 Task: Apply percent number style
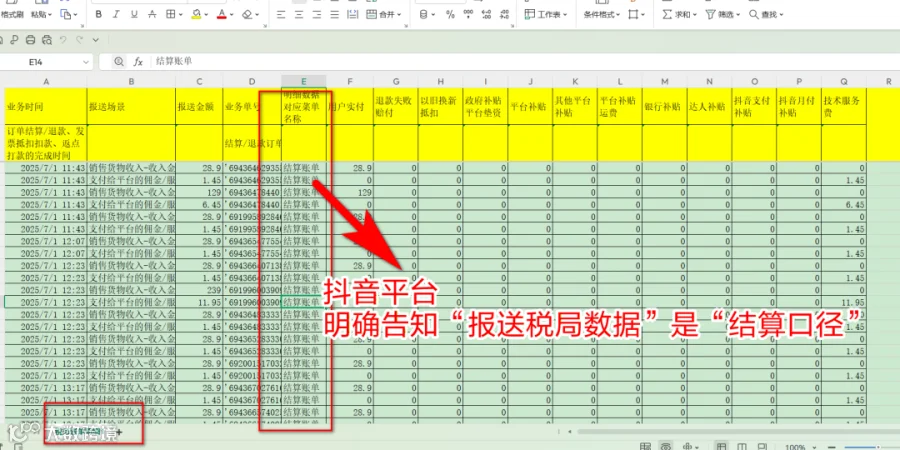point(451,14)
